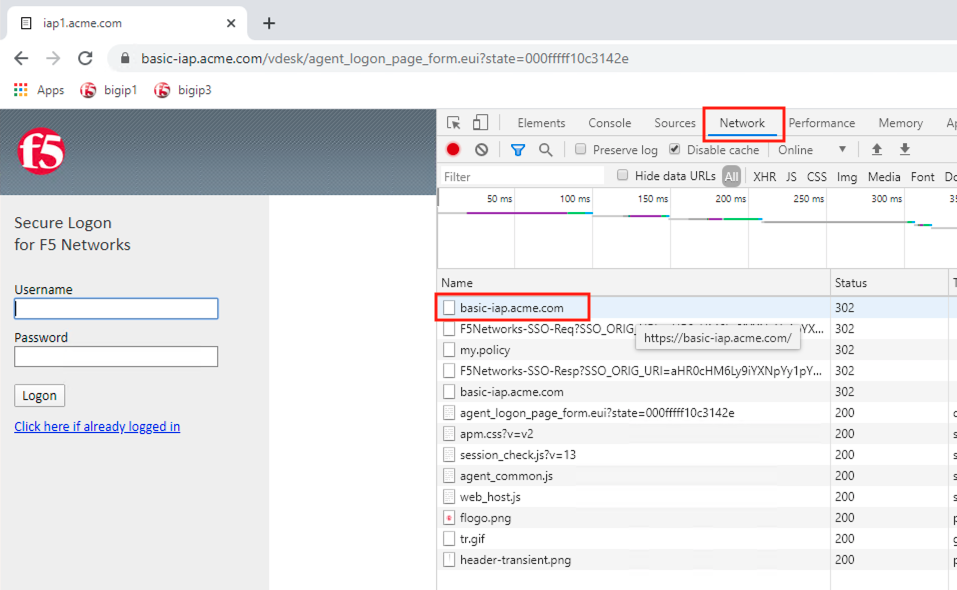
Task: Click the browser address bar URL
Action: pos(385,59)
